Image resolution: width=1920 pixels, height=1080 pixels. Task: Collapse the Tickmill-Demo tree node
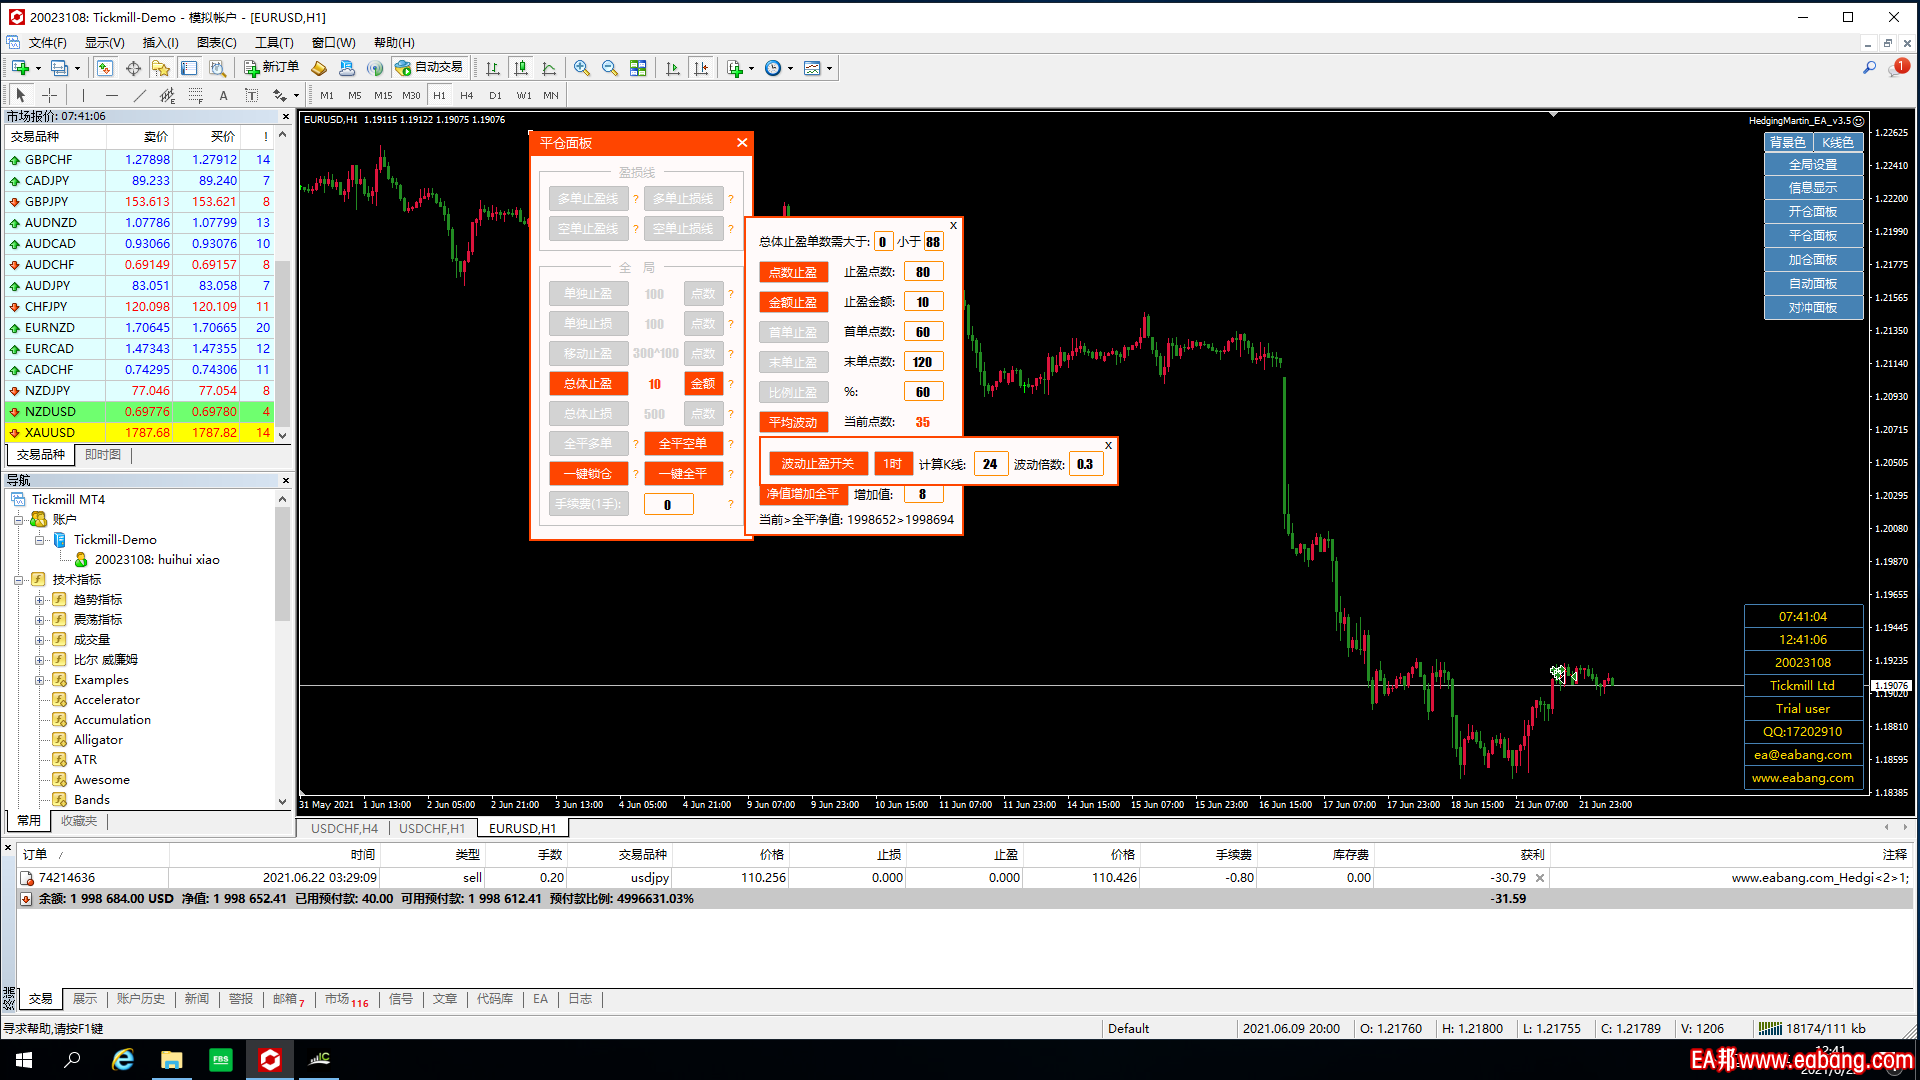click(x=39, y=539)
